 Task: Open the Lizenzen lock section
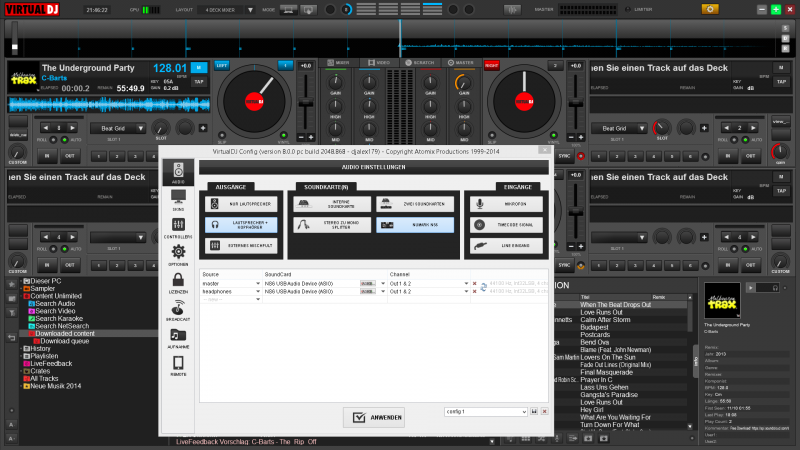click(178, 283)
